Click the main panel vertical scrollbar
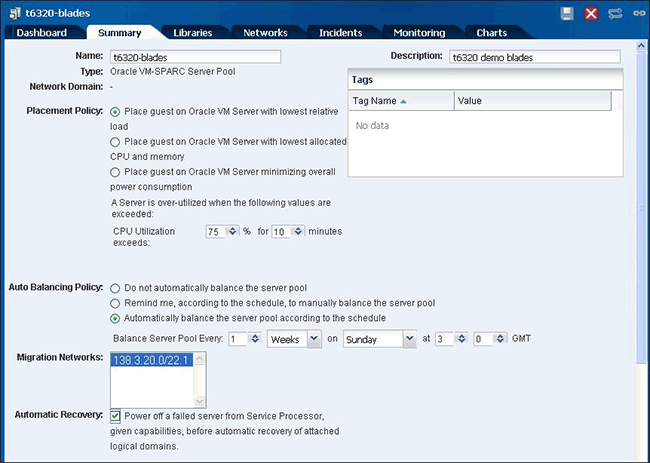 pos(641,207)
